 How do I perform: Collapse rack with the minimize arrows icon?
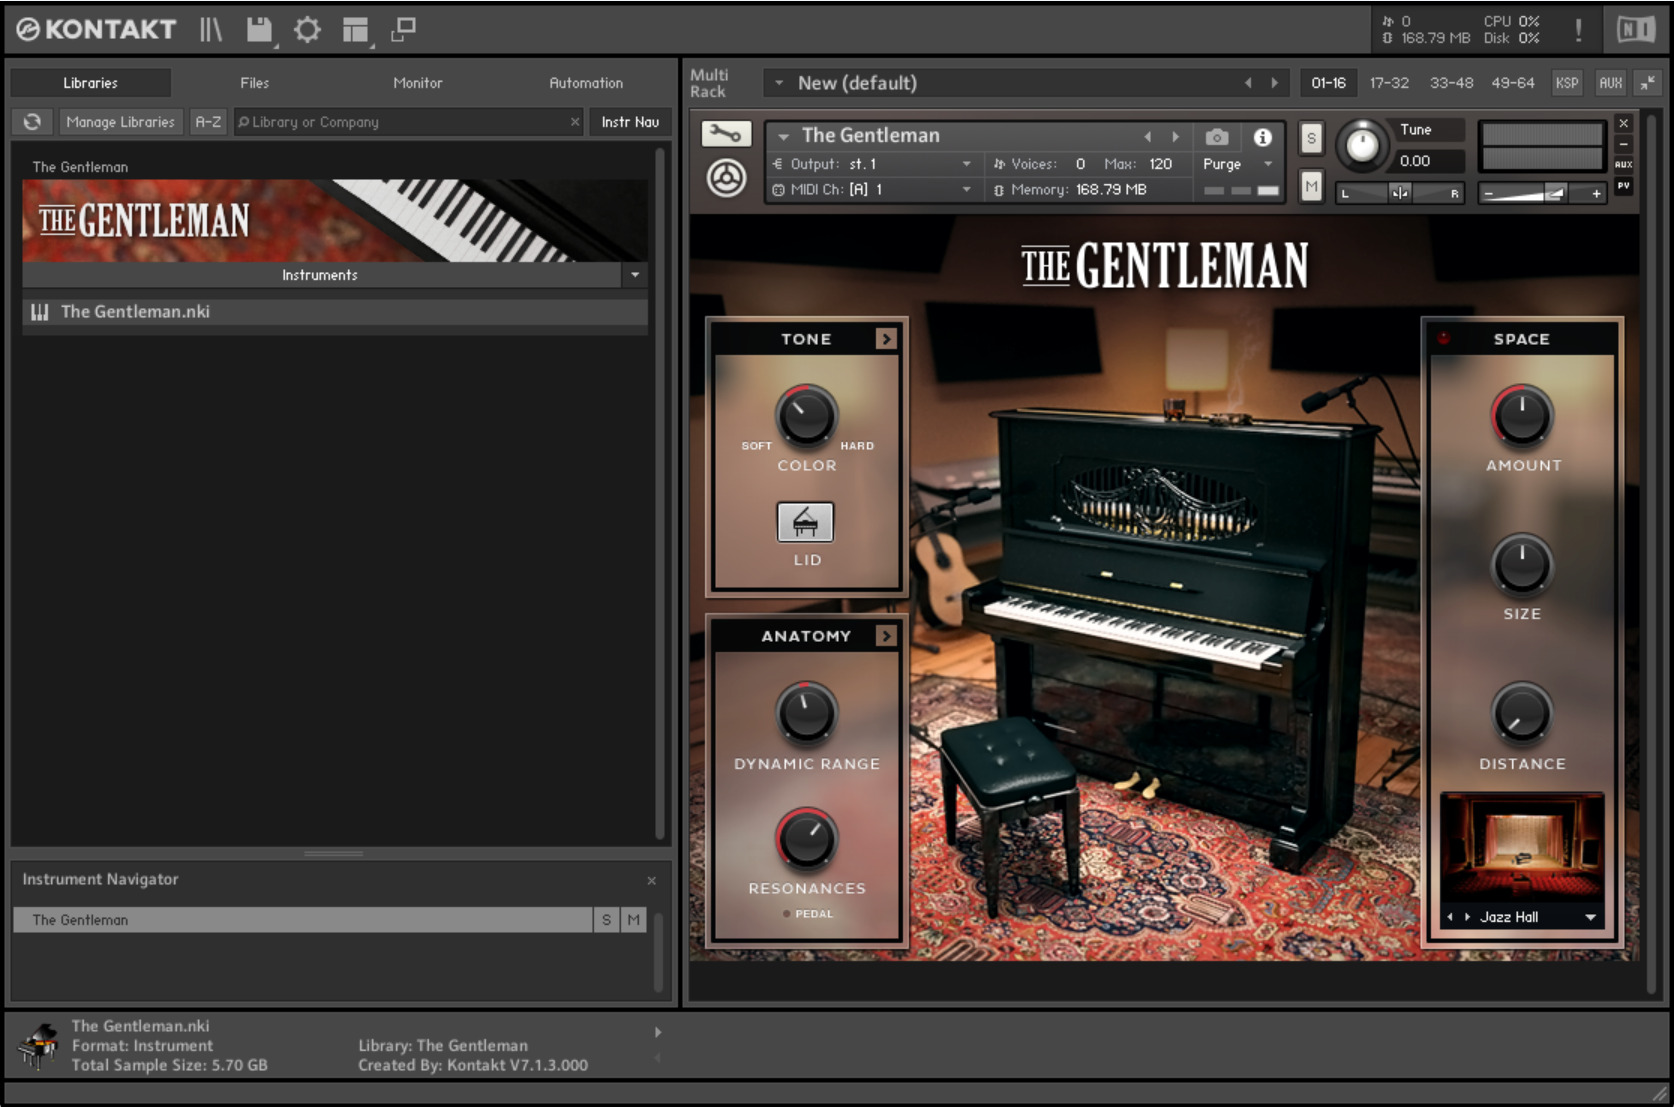click(1647, 83)
